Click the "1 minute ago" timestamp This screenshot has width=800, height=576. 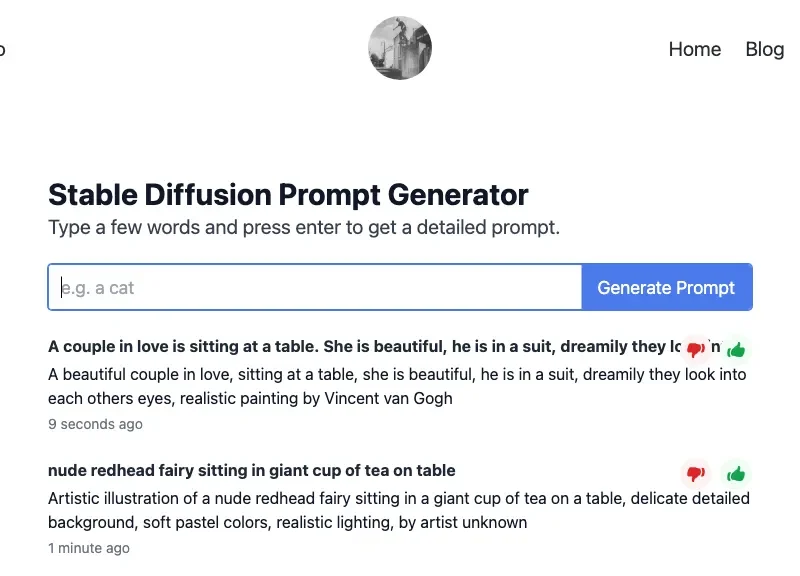coord(88,548)
